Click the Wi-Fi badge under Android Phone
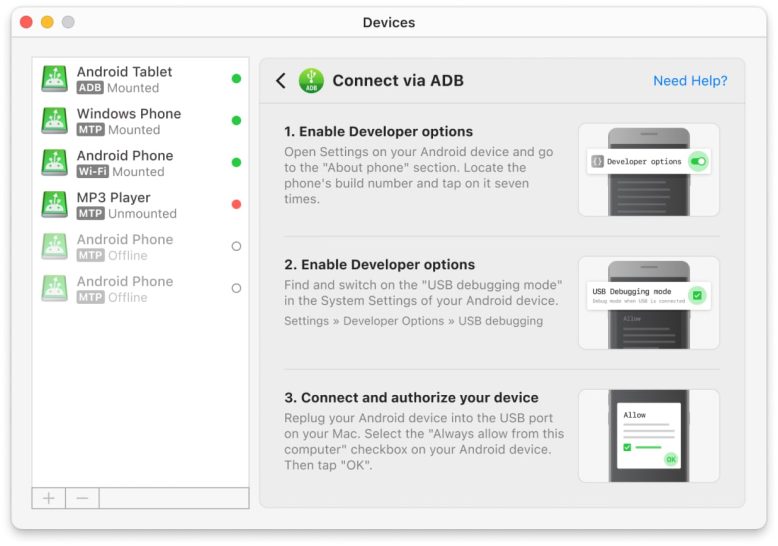The height and width of the screenshot is (546, 778). coord(92,172)
